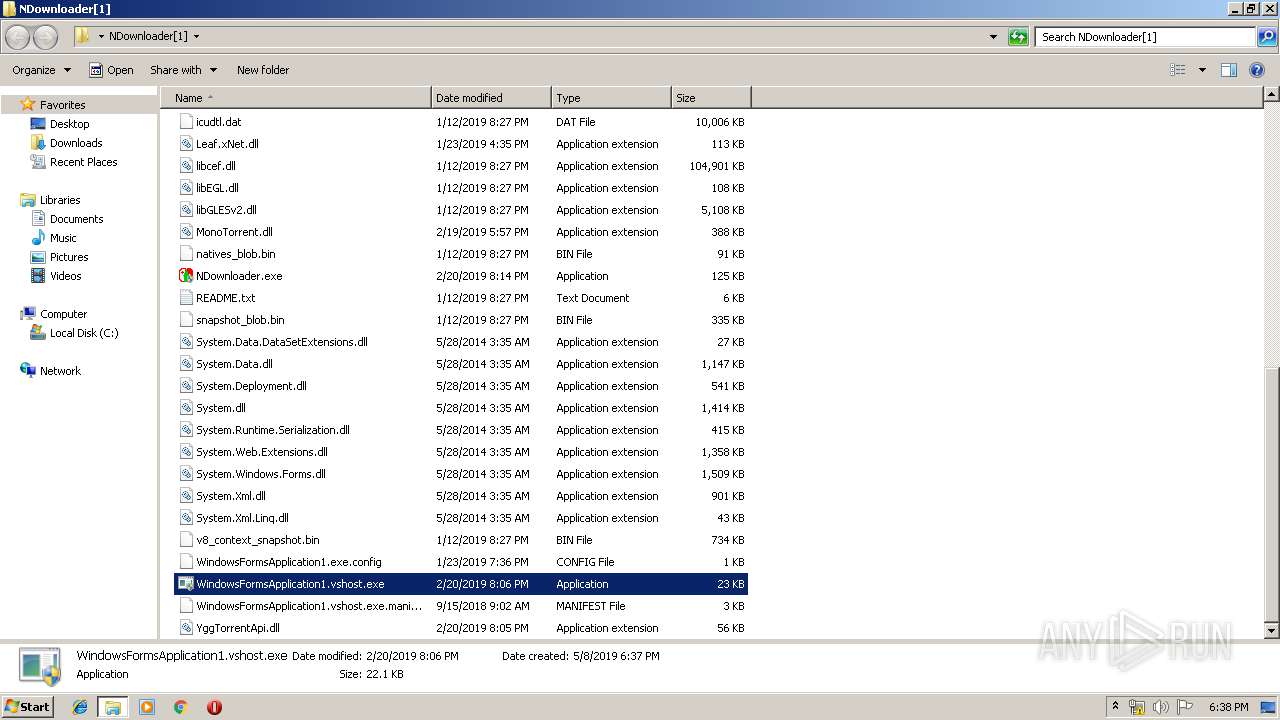Select the System.Xml.dll file icon
Screen dimensions: 1280x720
pos(186,496)
